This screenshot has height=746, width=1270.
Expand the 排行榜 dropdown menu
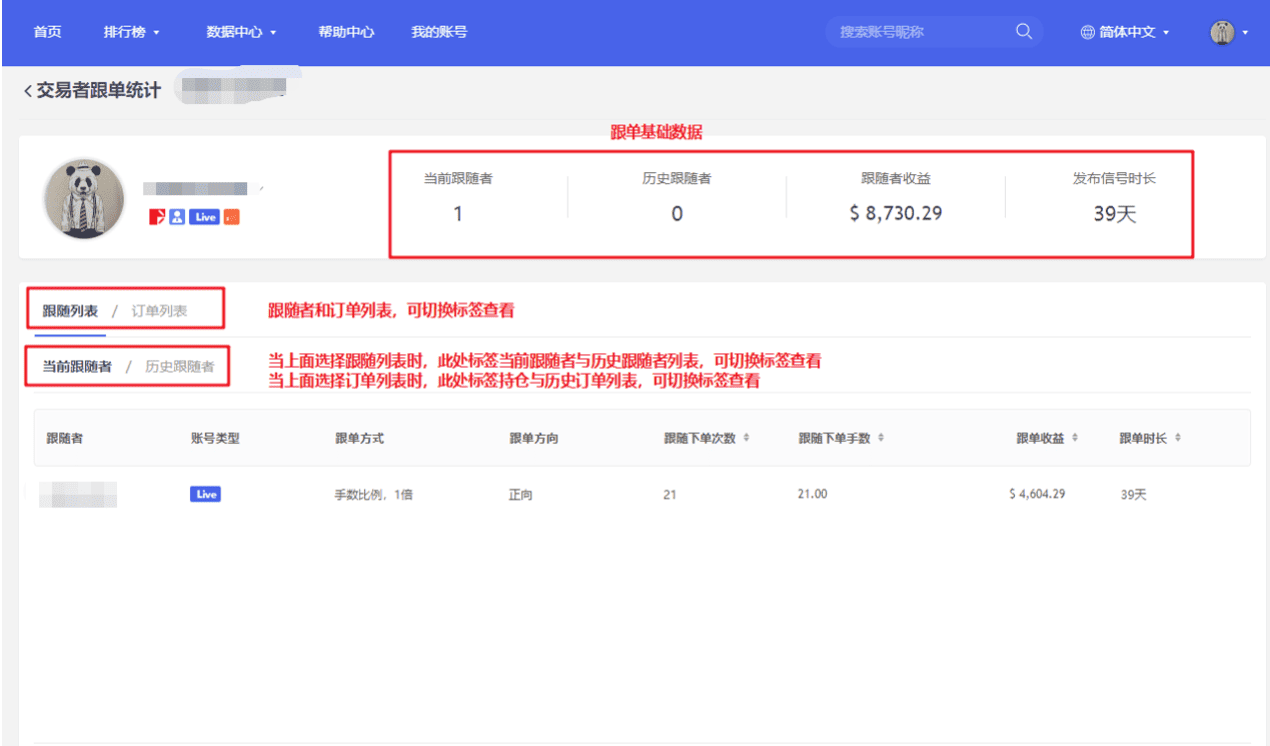131,32
